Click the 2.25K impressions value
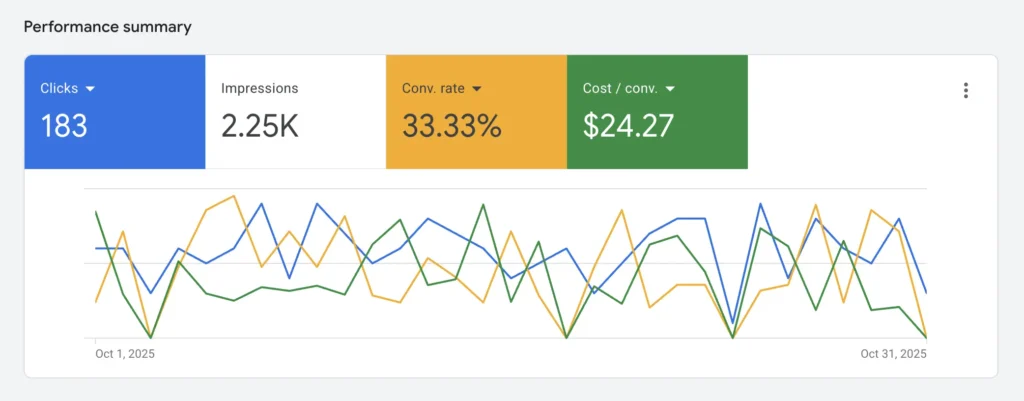Viewport: 1024px width, 401px height. click(x=259, y=126)
